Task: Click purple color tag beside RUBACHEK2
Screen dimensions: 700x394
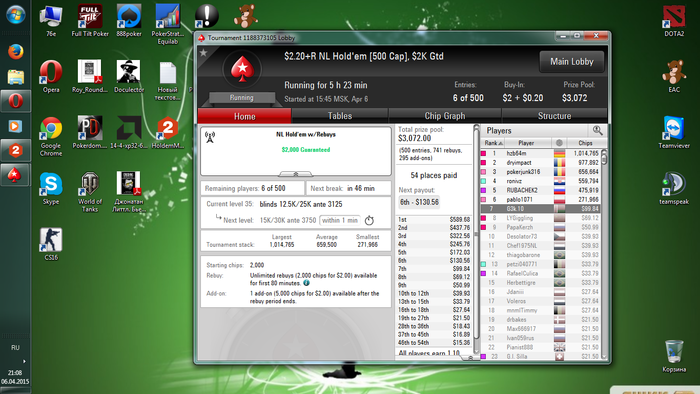Action: point(483,191)
